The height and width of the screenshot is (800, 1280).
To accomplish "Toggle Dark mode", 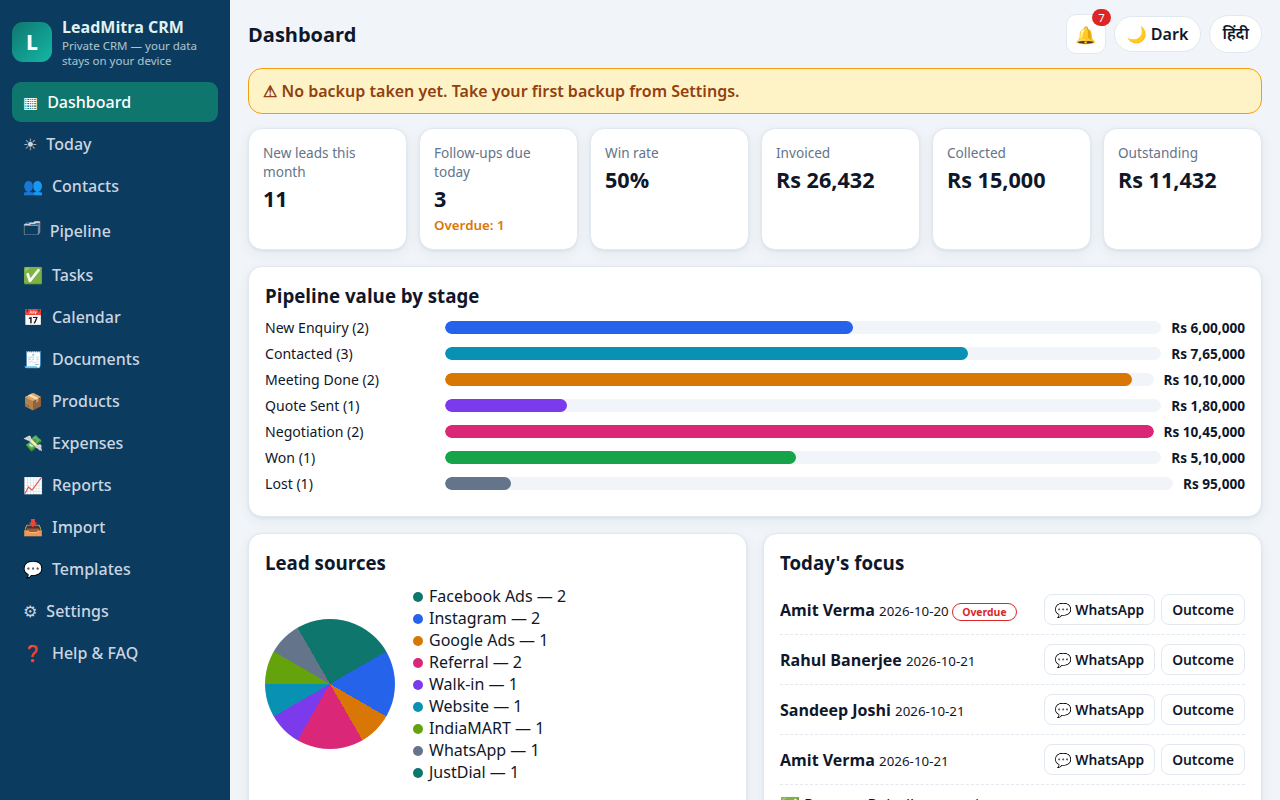I will click(x=1157, y=34).
